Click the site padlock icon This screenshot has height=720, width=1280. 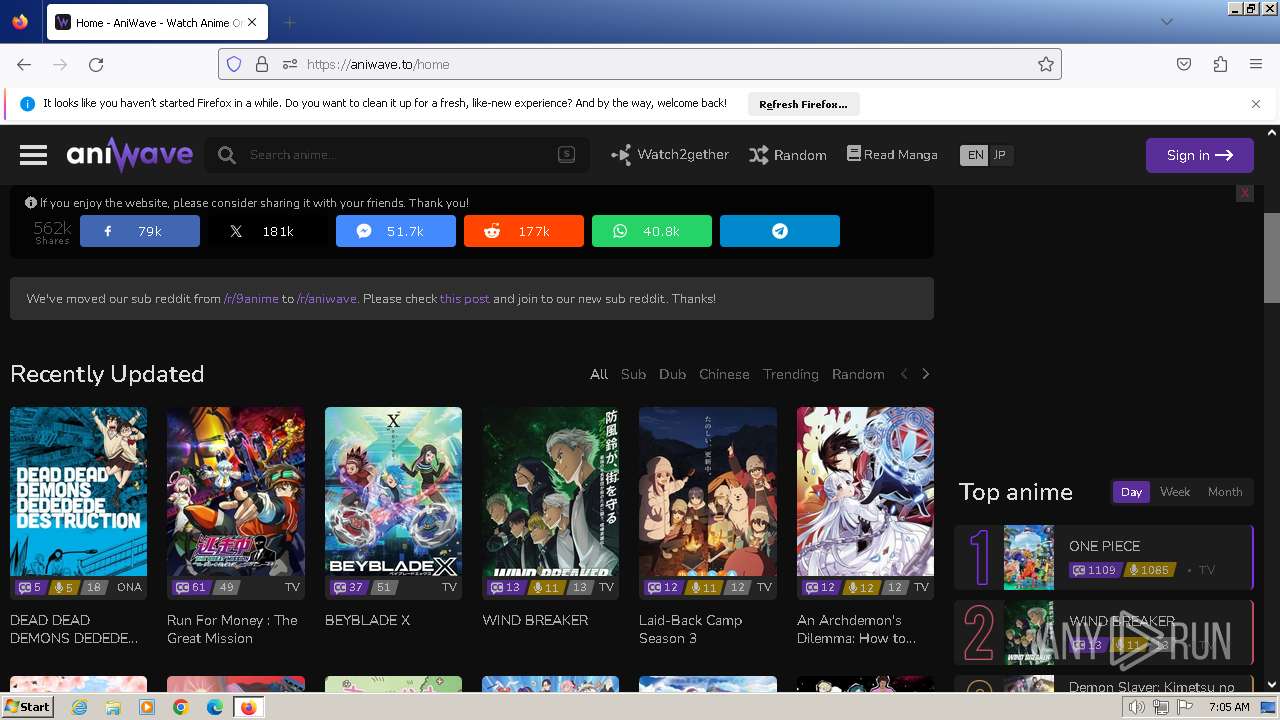(x=262, y=64)
